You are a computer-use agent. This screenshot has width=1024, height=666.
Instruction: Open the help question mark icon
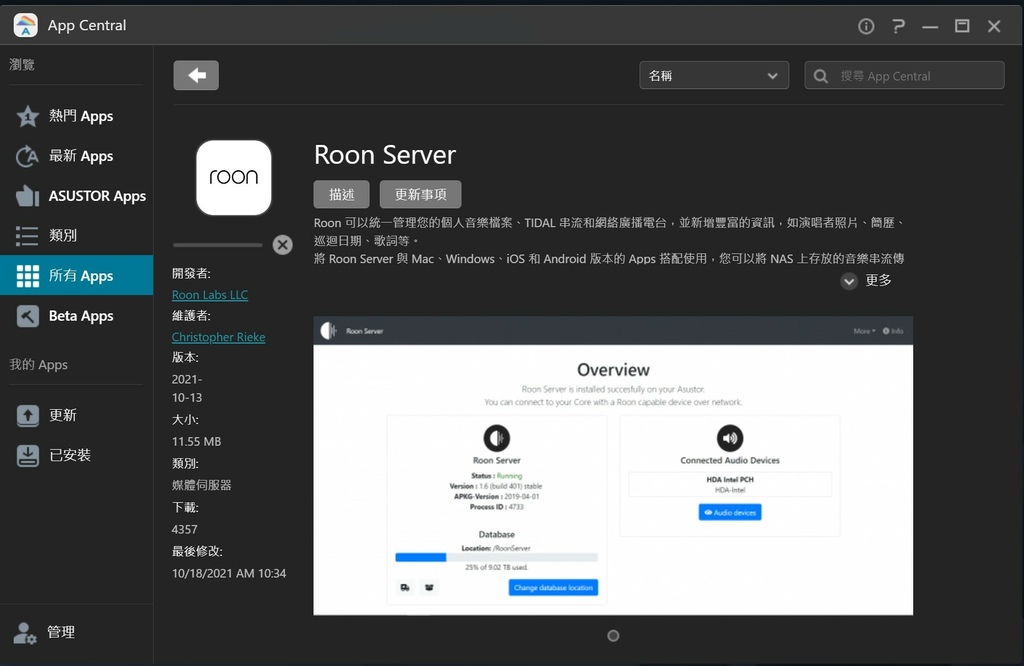(899, 26)
